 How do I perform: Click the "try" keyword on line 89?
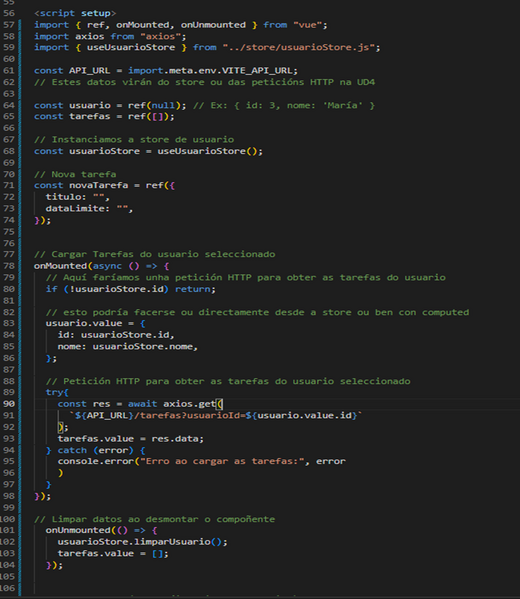[x=54, y=392]
